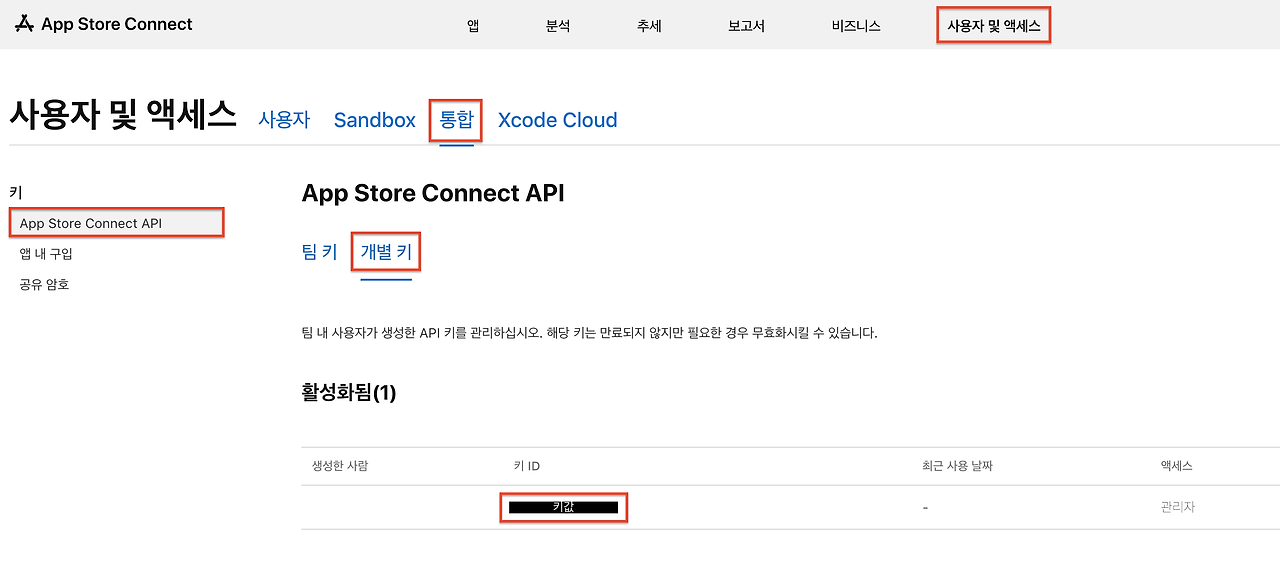Select App Store Connect API in sidebar

115,223
